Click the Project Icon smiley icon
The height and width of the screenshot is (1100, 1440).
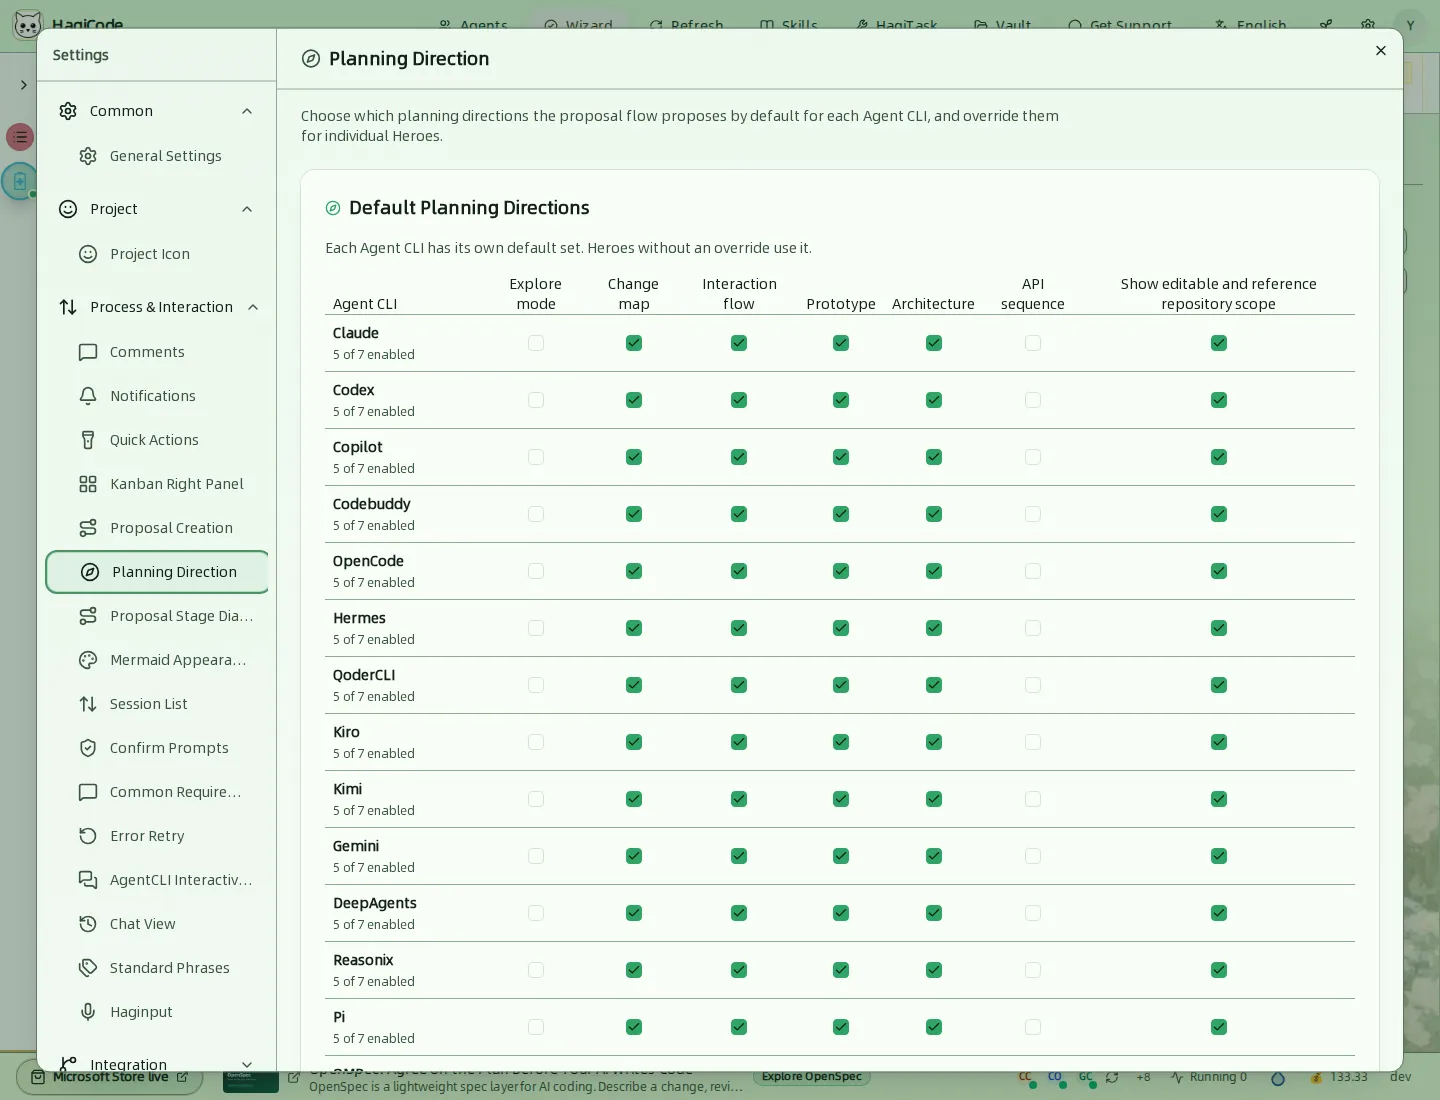(x=88, y=254)
